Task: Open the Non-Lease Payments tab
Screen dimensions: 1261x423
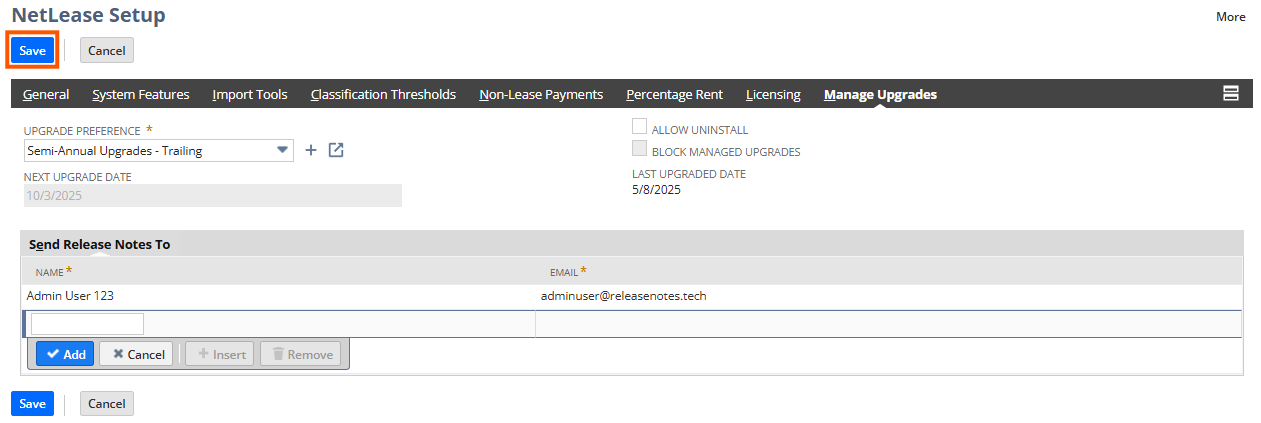Action: pos(541,94)
